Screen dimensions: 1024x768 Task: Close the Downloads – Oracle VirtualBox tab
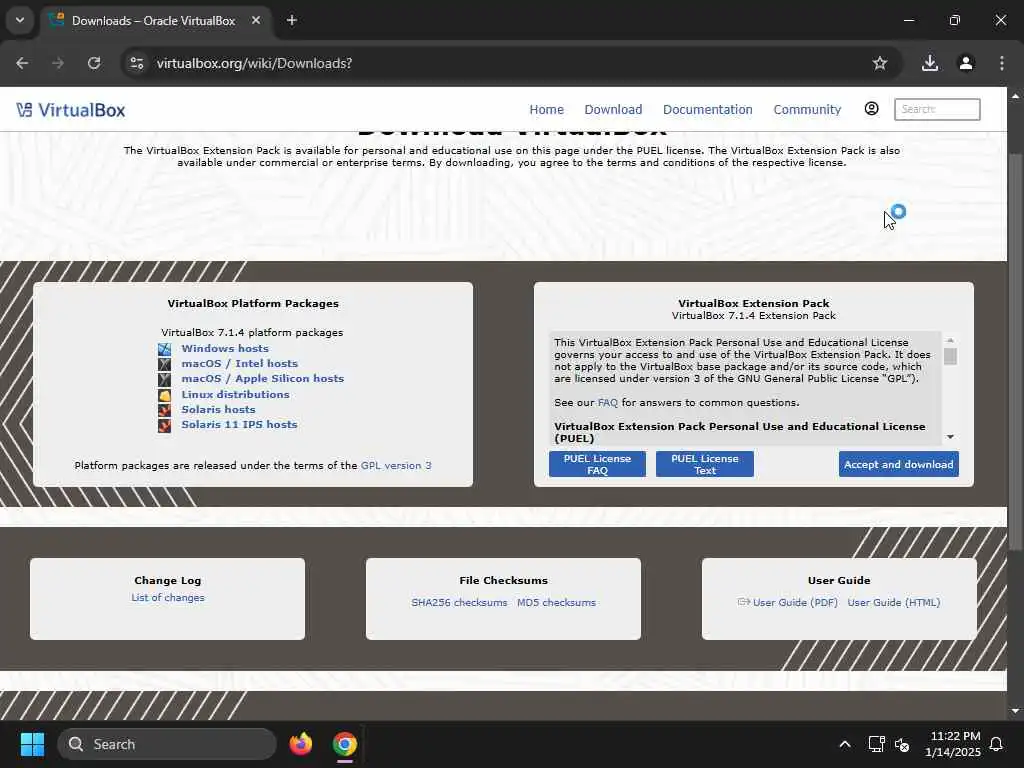(256, 20)
